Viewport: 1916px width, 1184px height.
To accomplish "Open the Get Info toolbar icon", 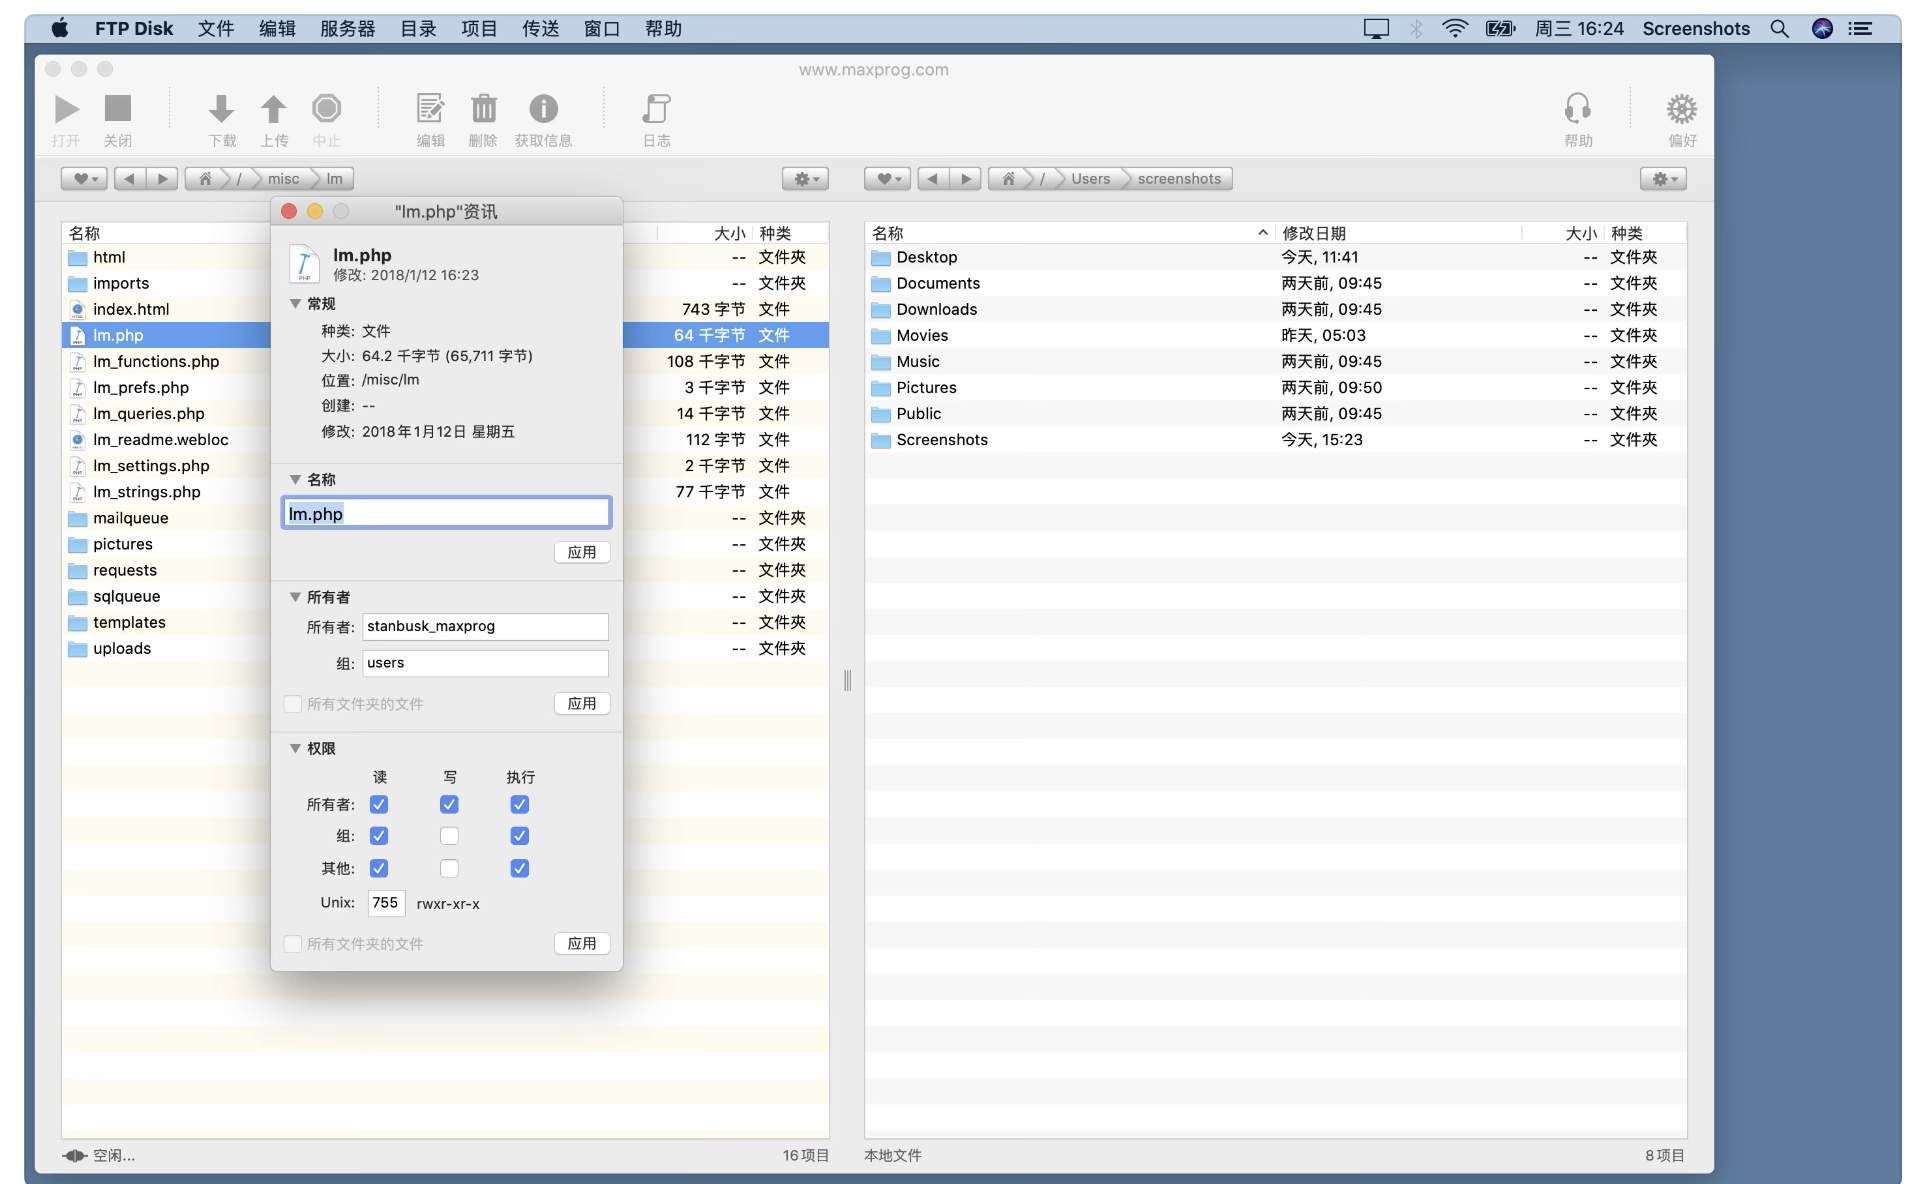I will 543,109.
